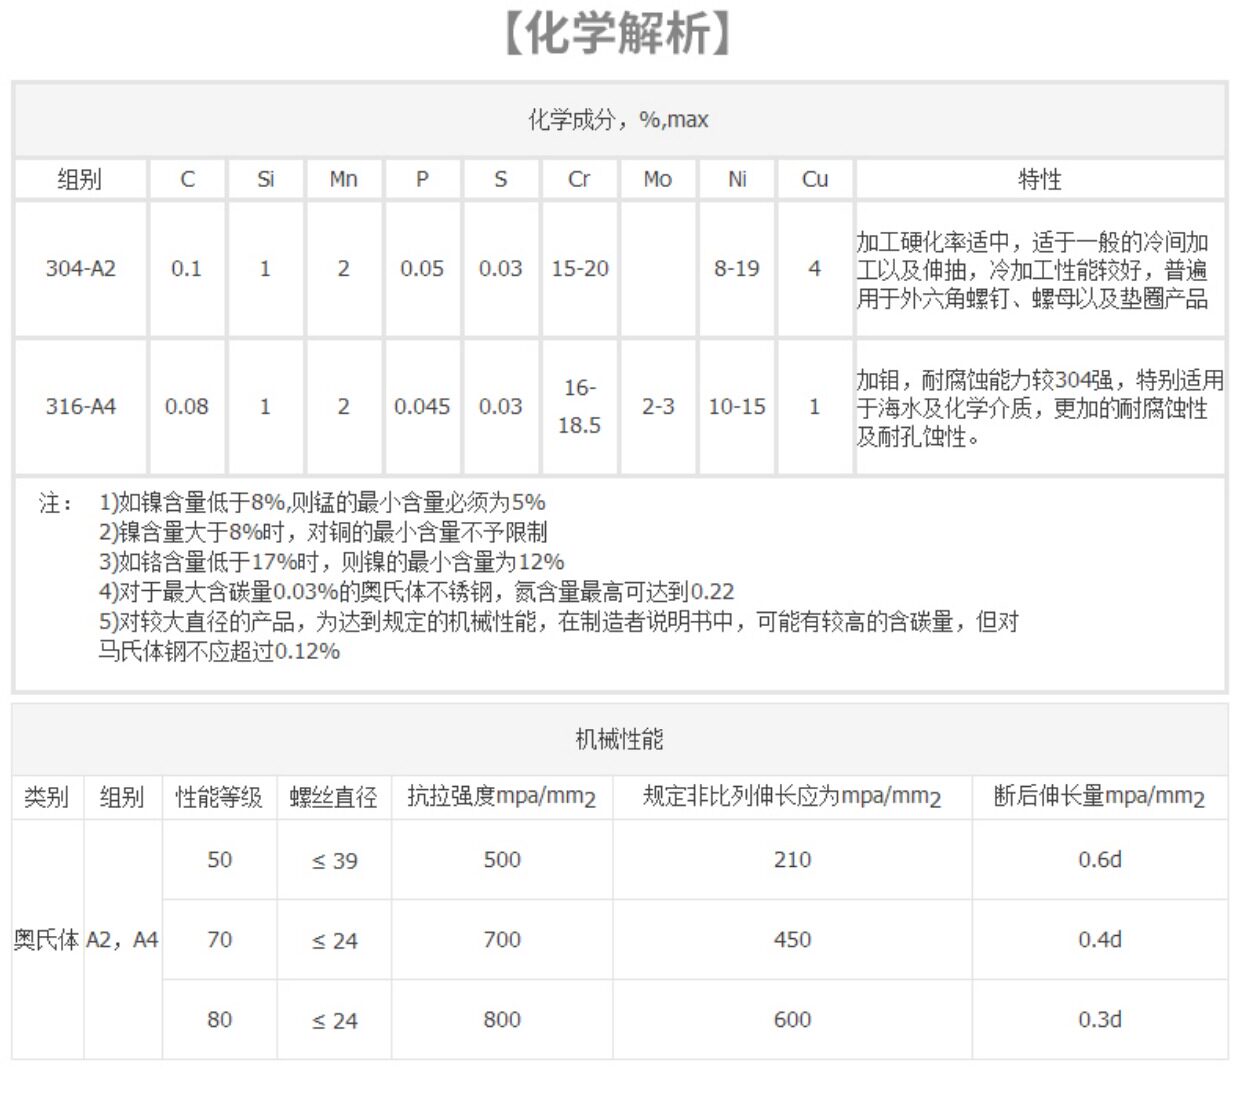Select the 16-18.5 chromium range cell

580,406
